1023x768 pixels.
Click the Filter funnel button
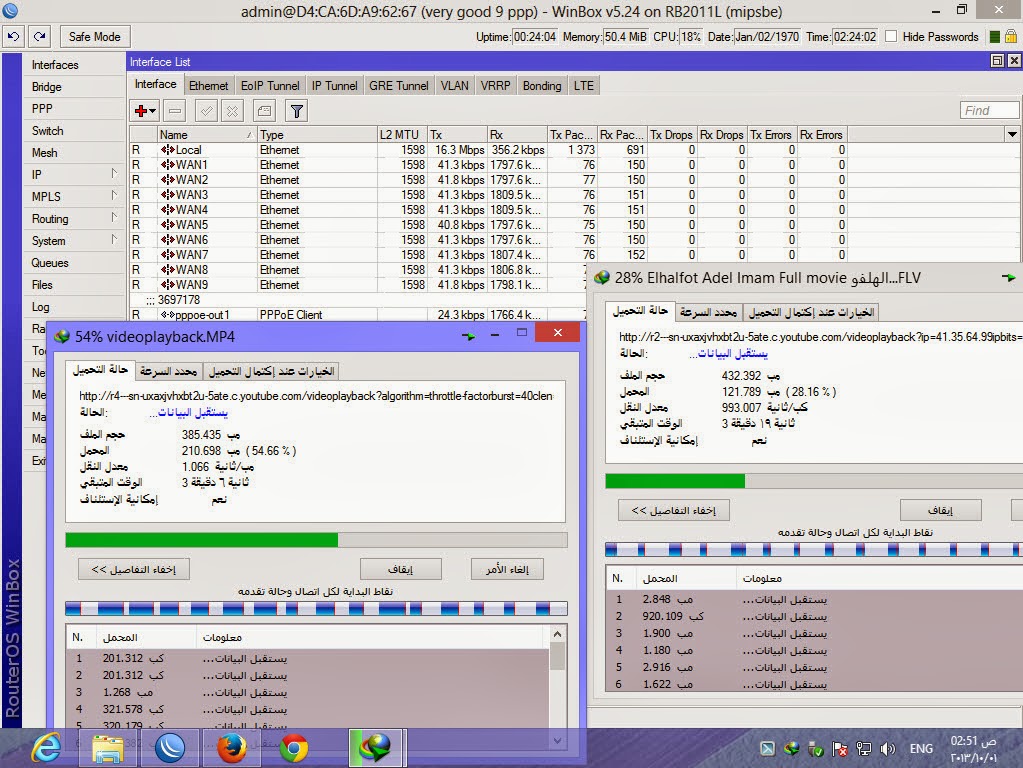pos(297,111)
